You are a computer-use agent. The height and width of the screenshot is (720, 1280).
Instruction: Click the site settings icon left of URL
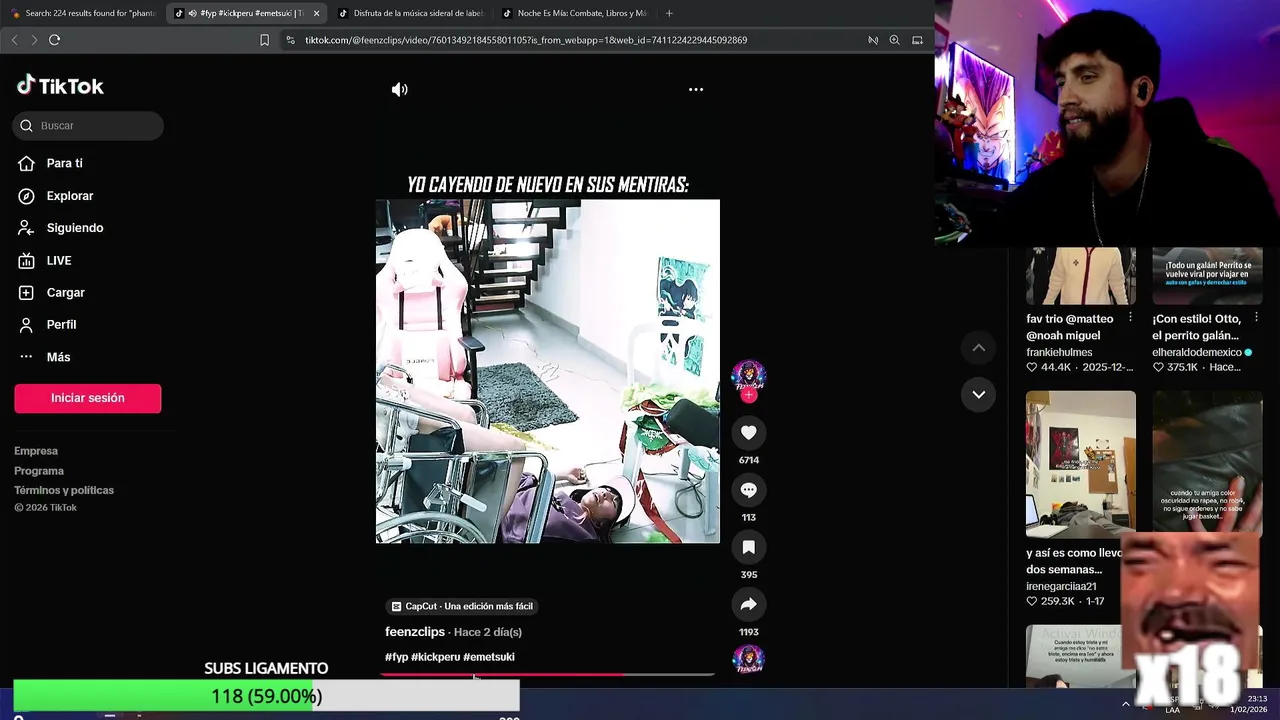click(290, 40)
